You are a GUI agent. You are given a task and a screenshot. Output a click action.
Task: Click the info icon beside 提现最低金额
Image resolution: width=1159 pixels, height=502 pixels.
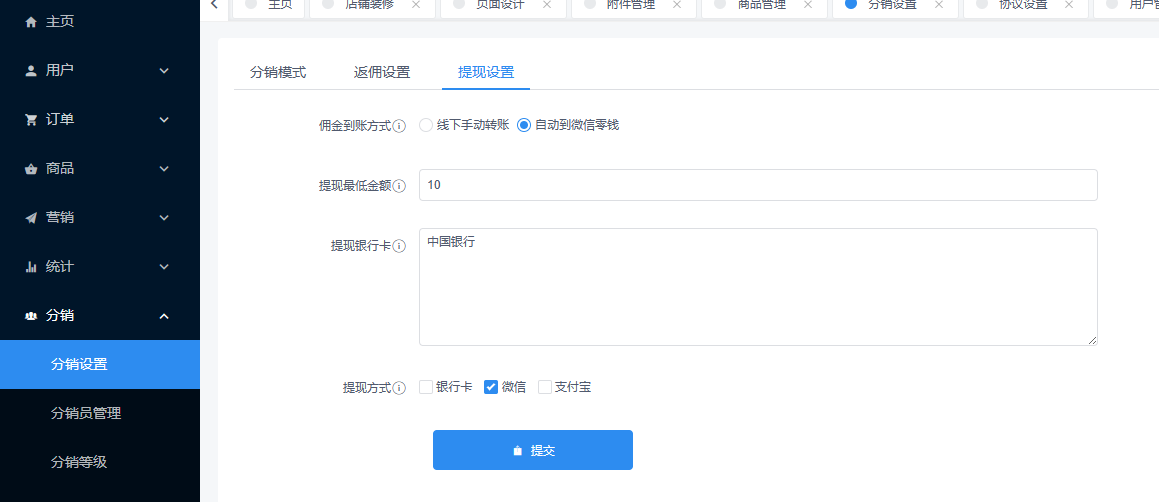pyautogui.click(x=399, y=186)
